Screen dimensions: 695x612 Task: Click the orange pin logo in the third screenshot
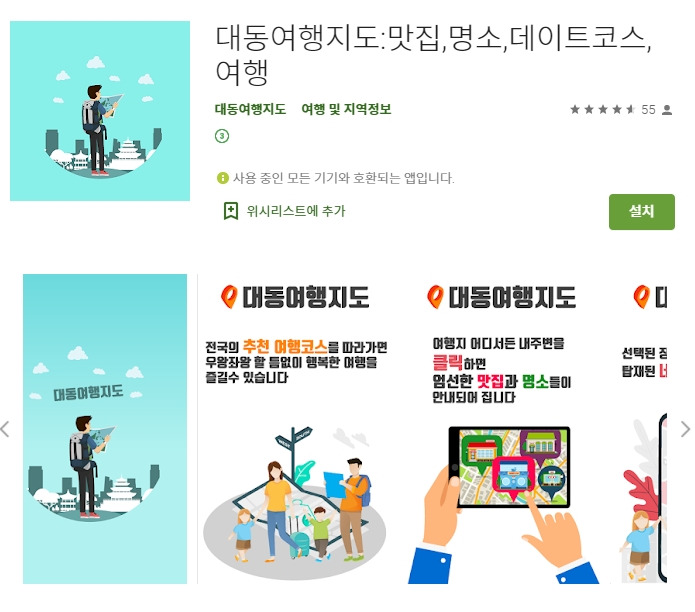[x=435, y=297]
